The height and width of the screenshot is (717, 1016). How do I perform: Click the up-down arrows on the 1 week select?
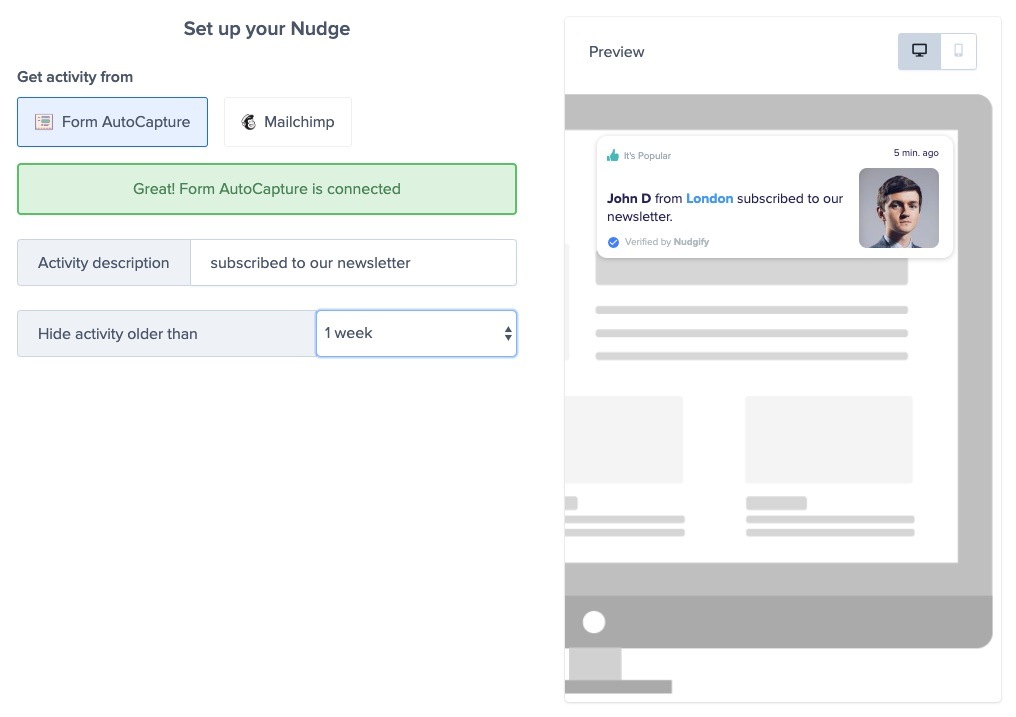(508, 333)
